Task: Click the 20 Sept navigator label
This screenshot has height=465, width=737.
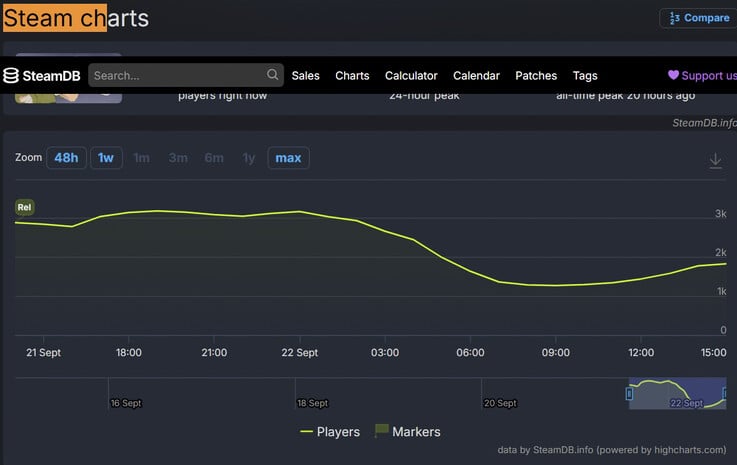Action: pyautogui.click(x=500, y=403)
